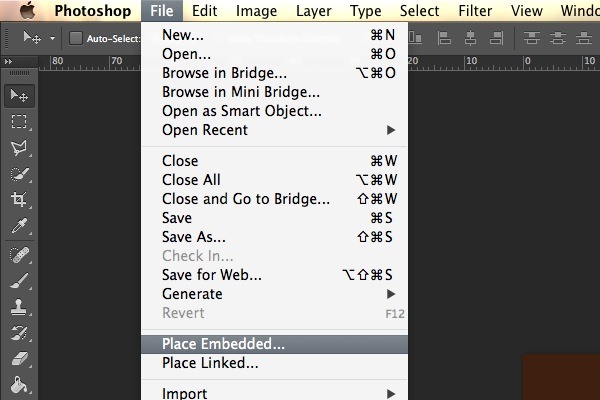Expand the Generate submenu
600x400 pixels.
(274, 294)
